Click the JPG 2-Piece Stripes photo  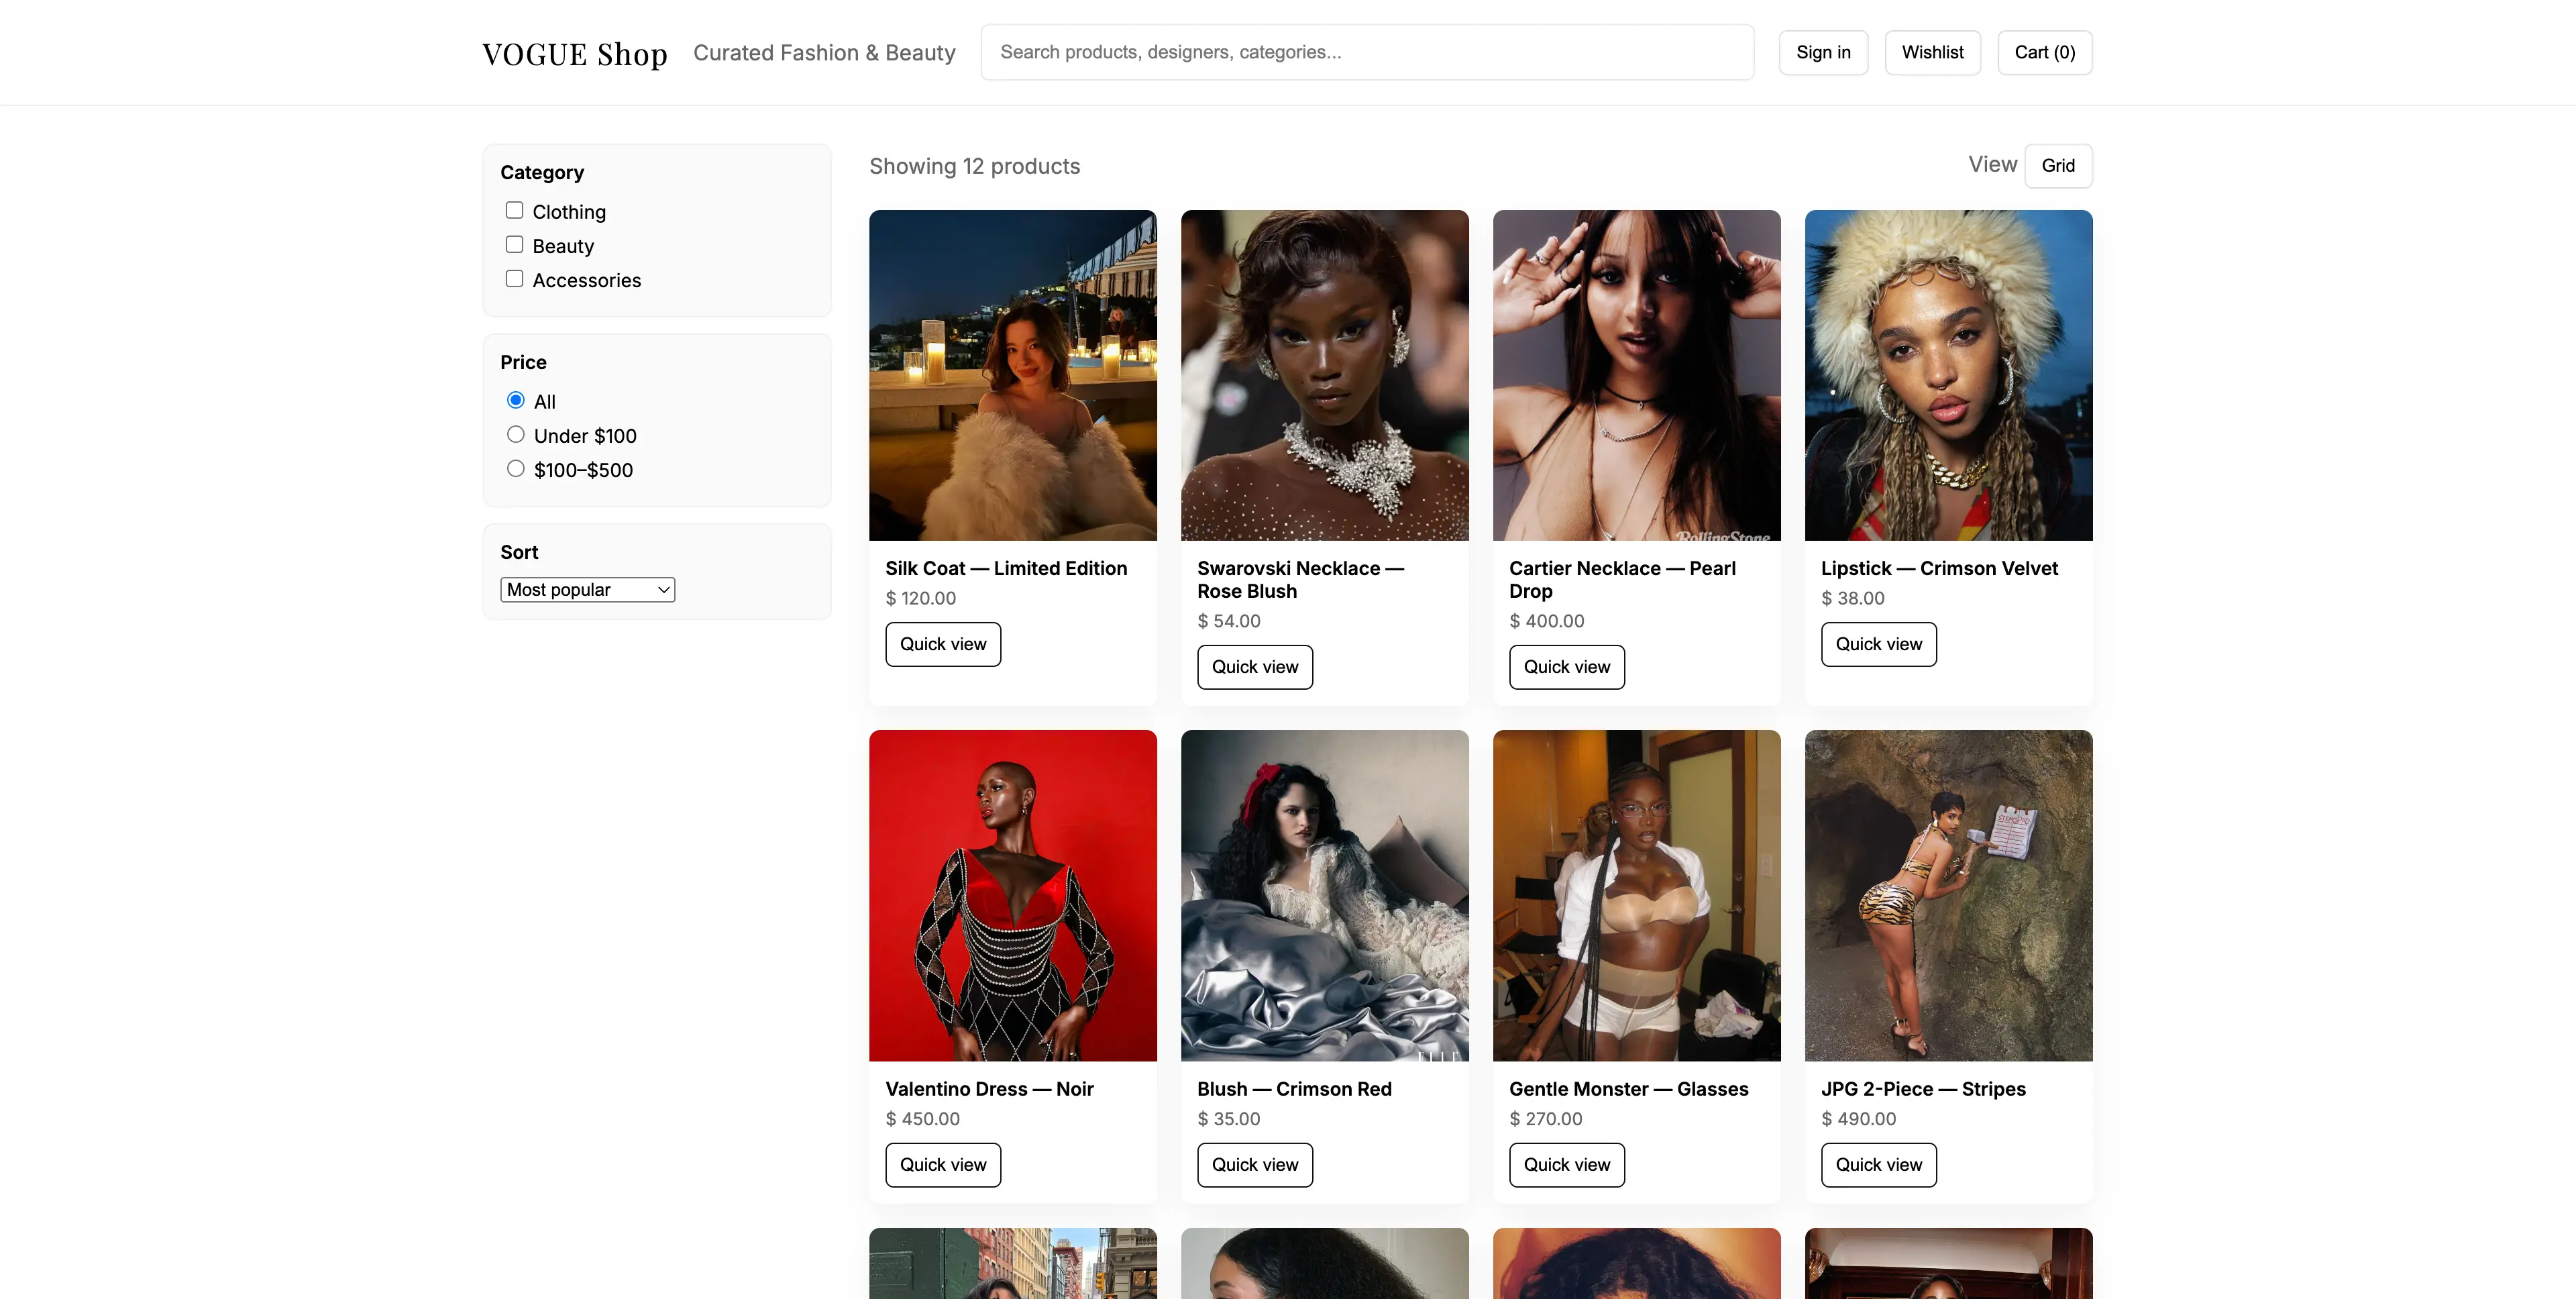click(x=1948, y=896)
